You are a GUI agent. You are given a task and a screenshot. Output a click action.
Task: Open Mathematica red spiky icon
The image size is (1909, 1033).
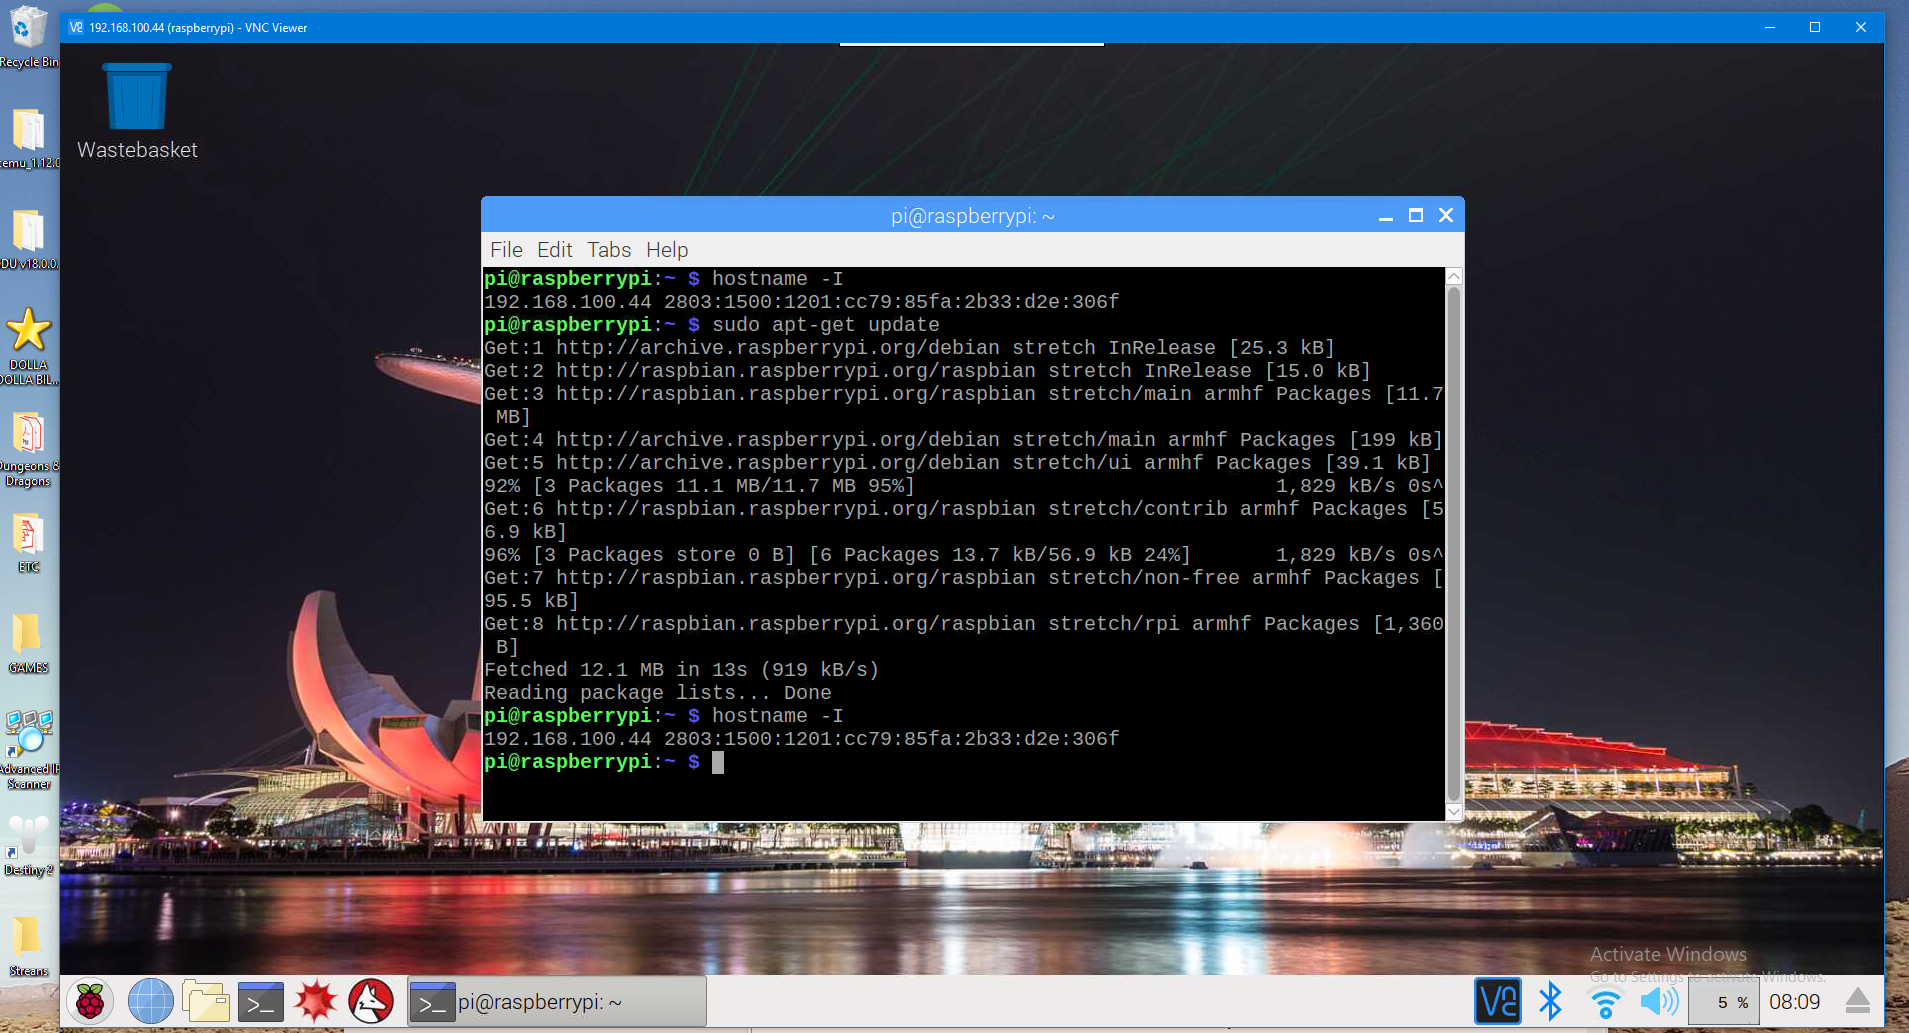[x=315, y=1001]
